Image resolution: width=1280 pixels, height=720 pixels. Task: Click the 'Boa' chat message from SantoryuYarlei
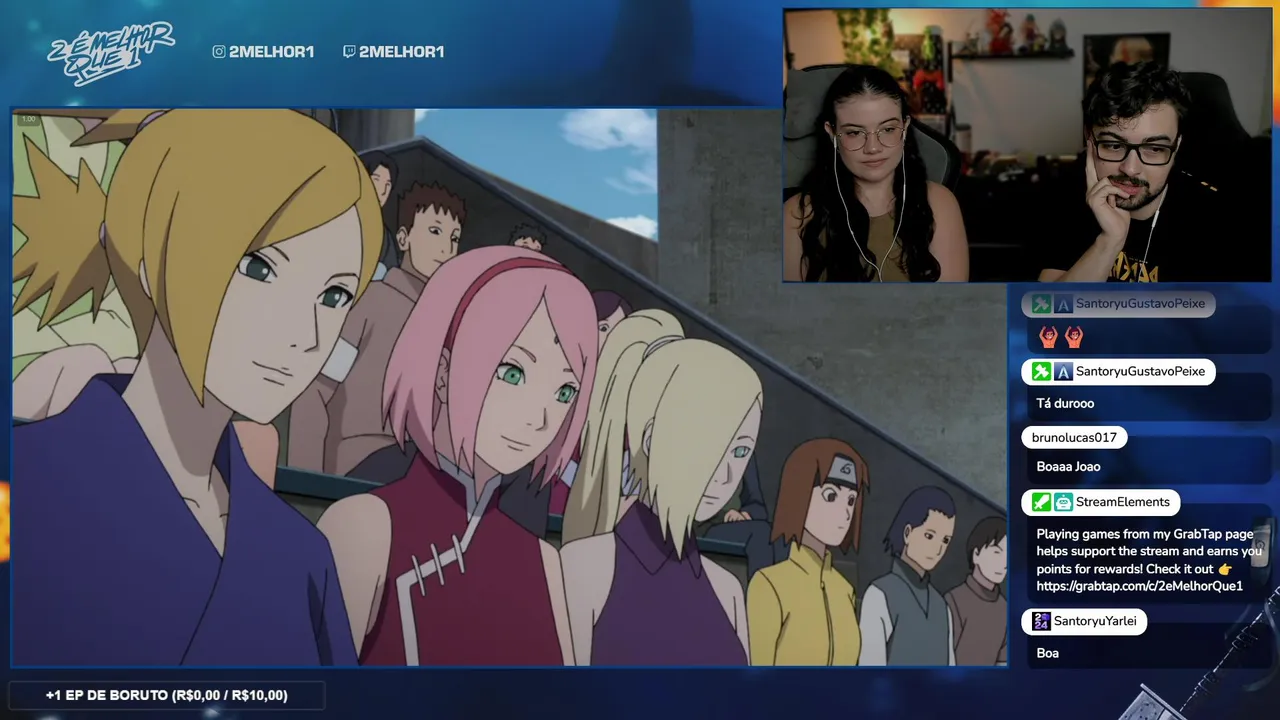tap(1047, 653)
